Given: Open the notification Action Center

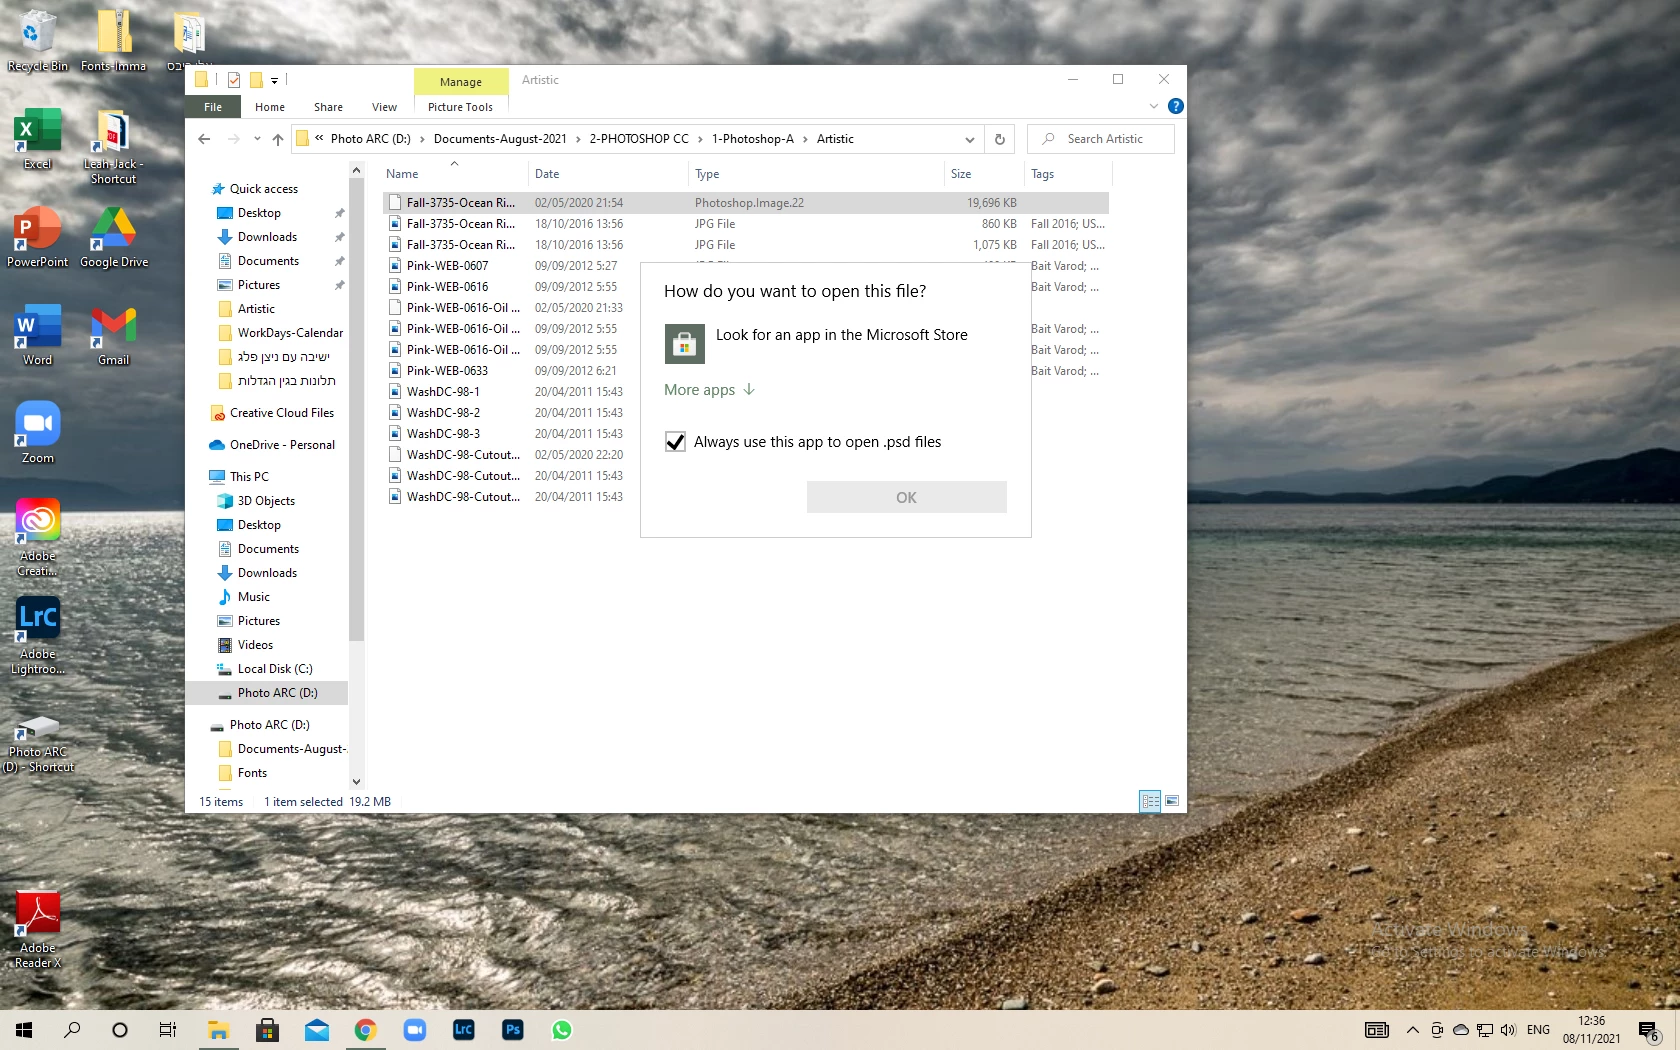Looking at the screenshot, I should click(x=1649, y=1030).
